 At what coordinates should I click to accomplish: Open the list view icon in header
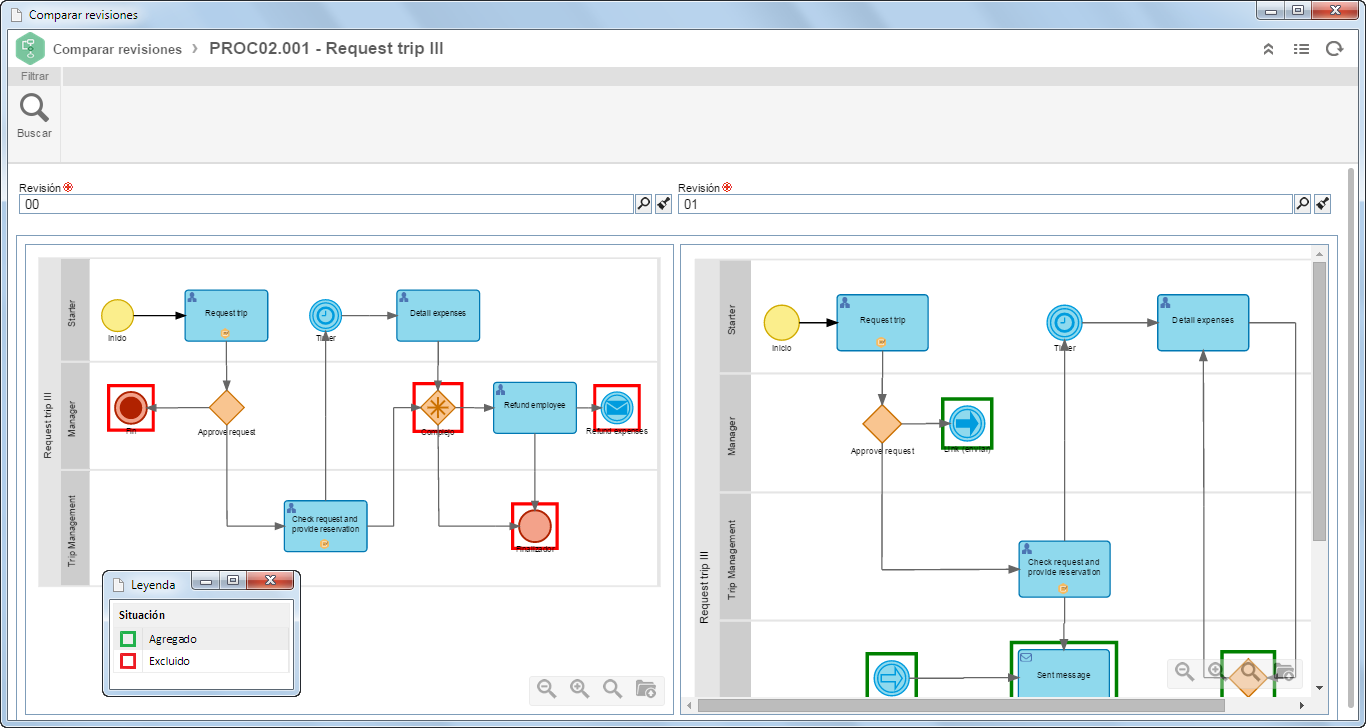[x=1301, y=49]
